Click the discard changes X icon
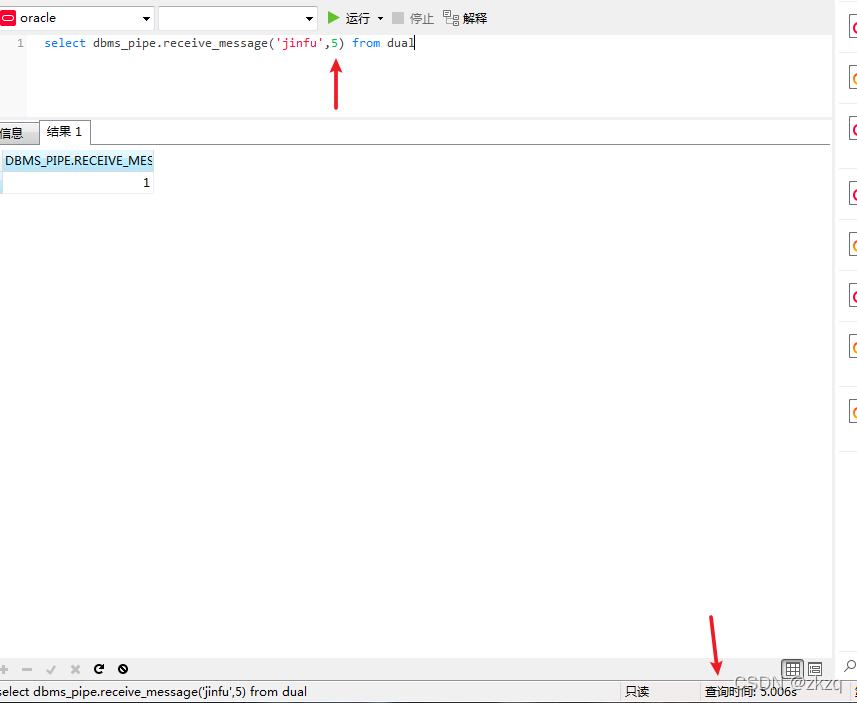Viewport: 857px width, 703px height. pos(75,669)
